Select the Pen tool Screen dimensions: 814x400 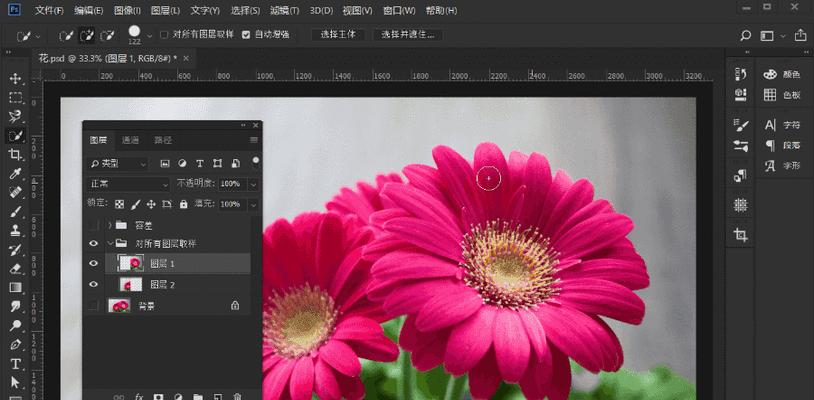tap(15, 344)
